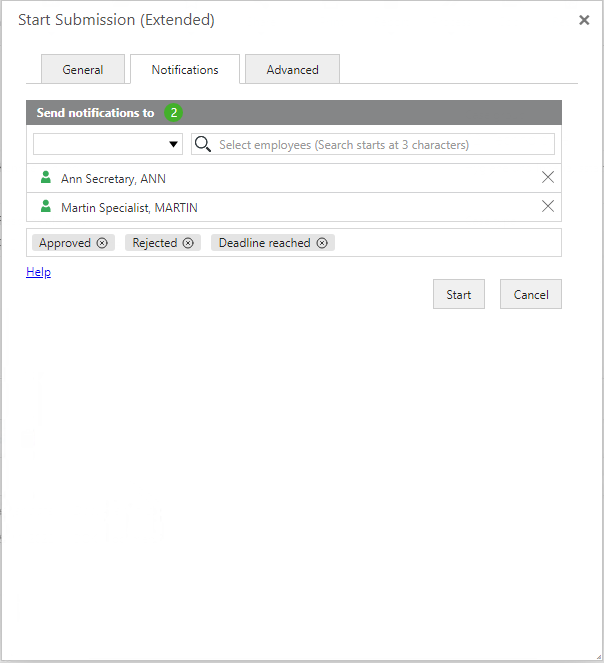Delete the Approved tag

(102, 243)
